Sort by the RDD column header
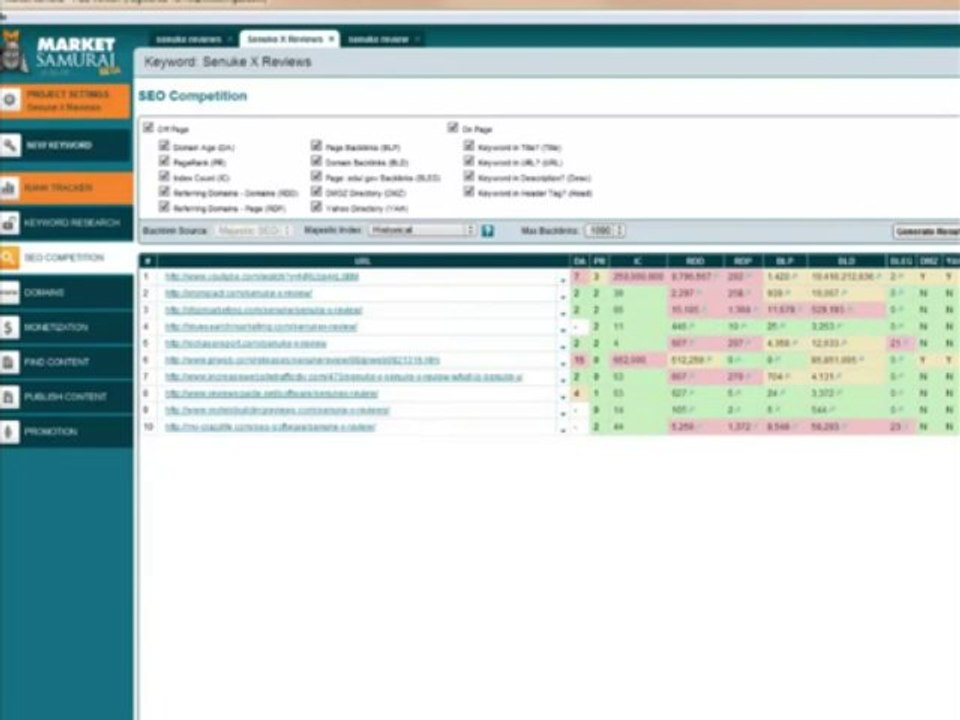 click(696, 261)
